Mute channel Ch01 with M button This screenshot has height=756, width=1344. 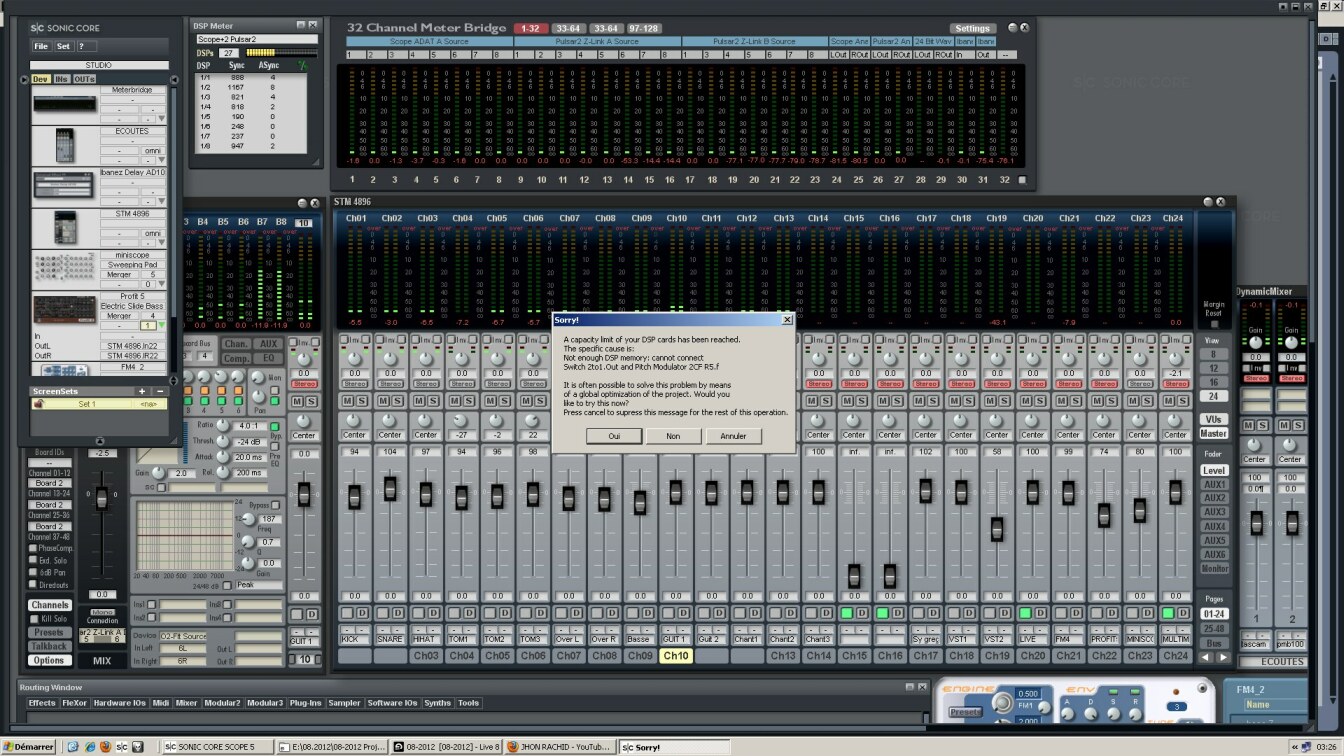coord(346,401)
